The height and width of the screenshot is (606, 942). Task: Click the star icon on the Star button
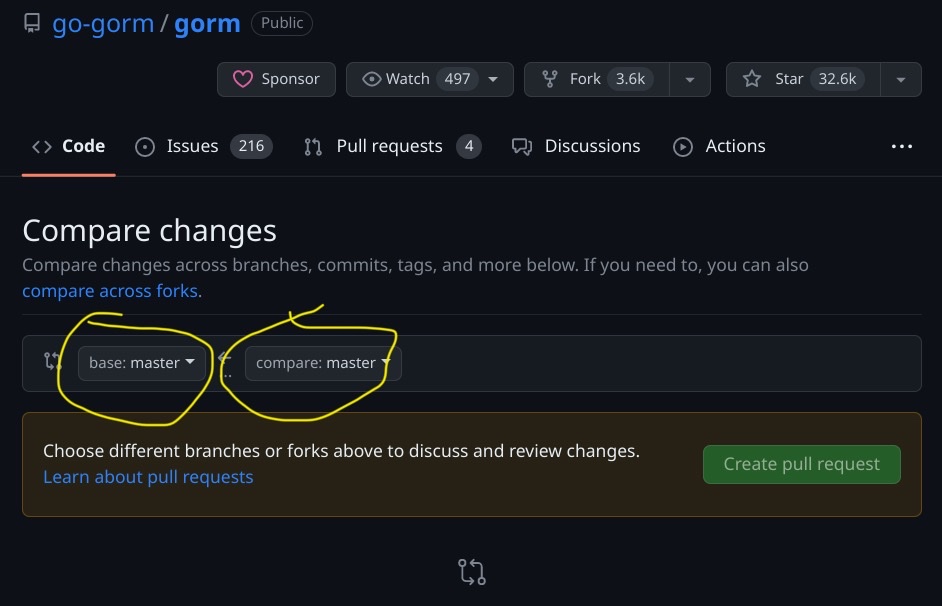(x=751, y=78)
